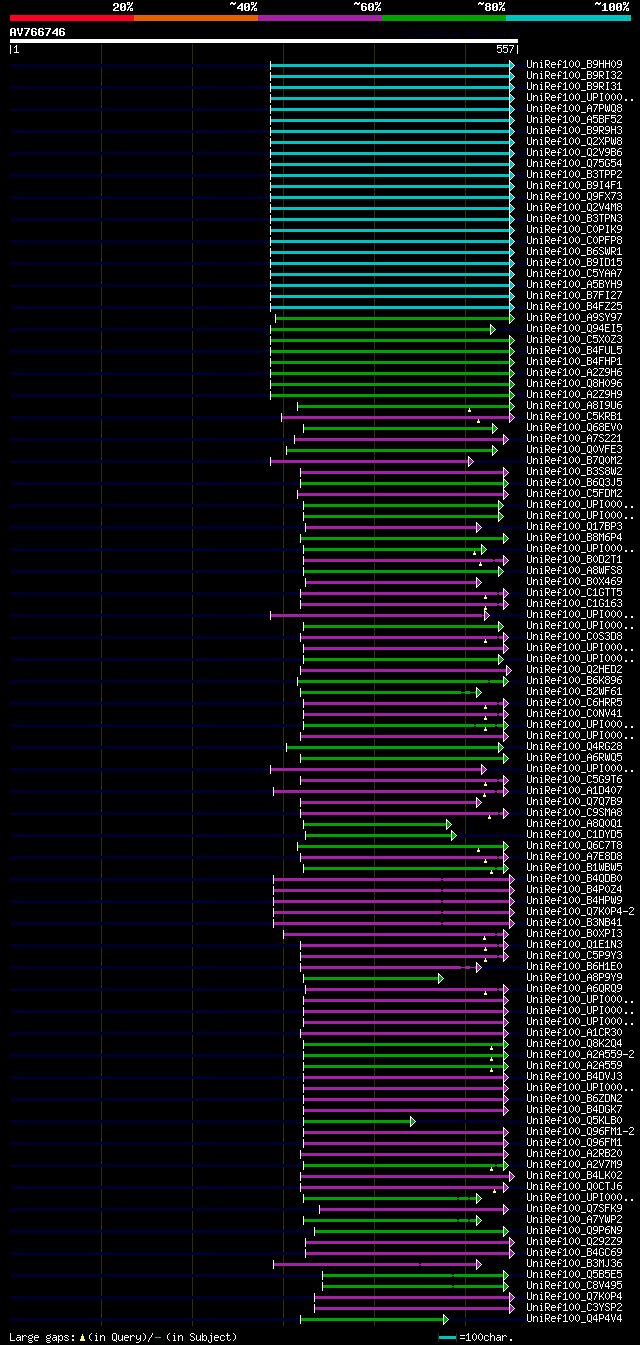Click the red 20% identity legend segment
This screenshot has width=640, height=1345.
pos(71,17)
